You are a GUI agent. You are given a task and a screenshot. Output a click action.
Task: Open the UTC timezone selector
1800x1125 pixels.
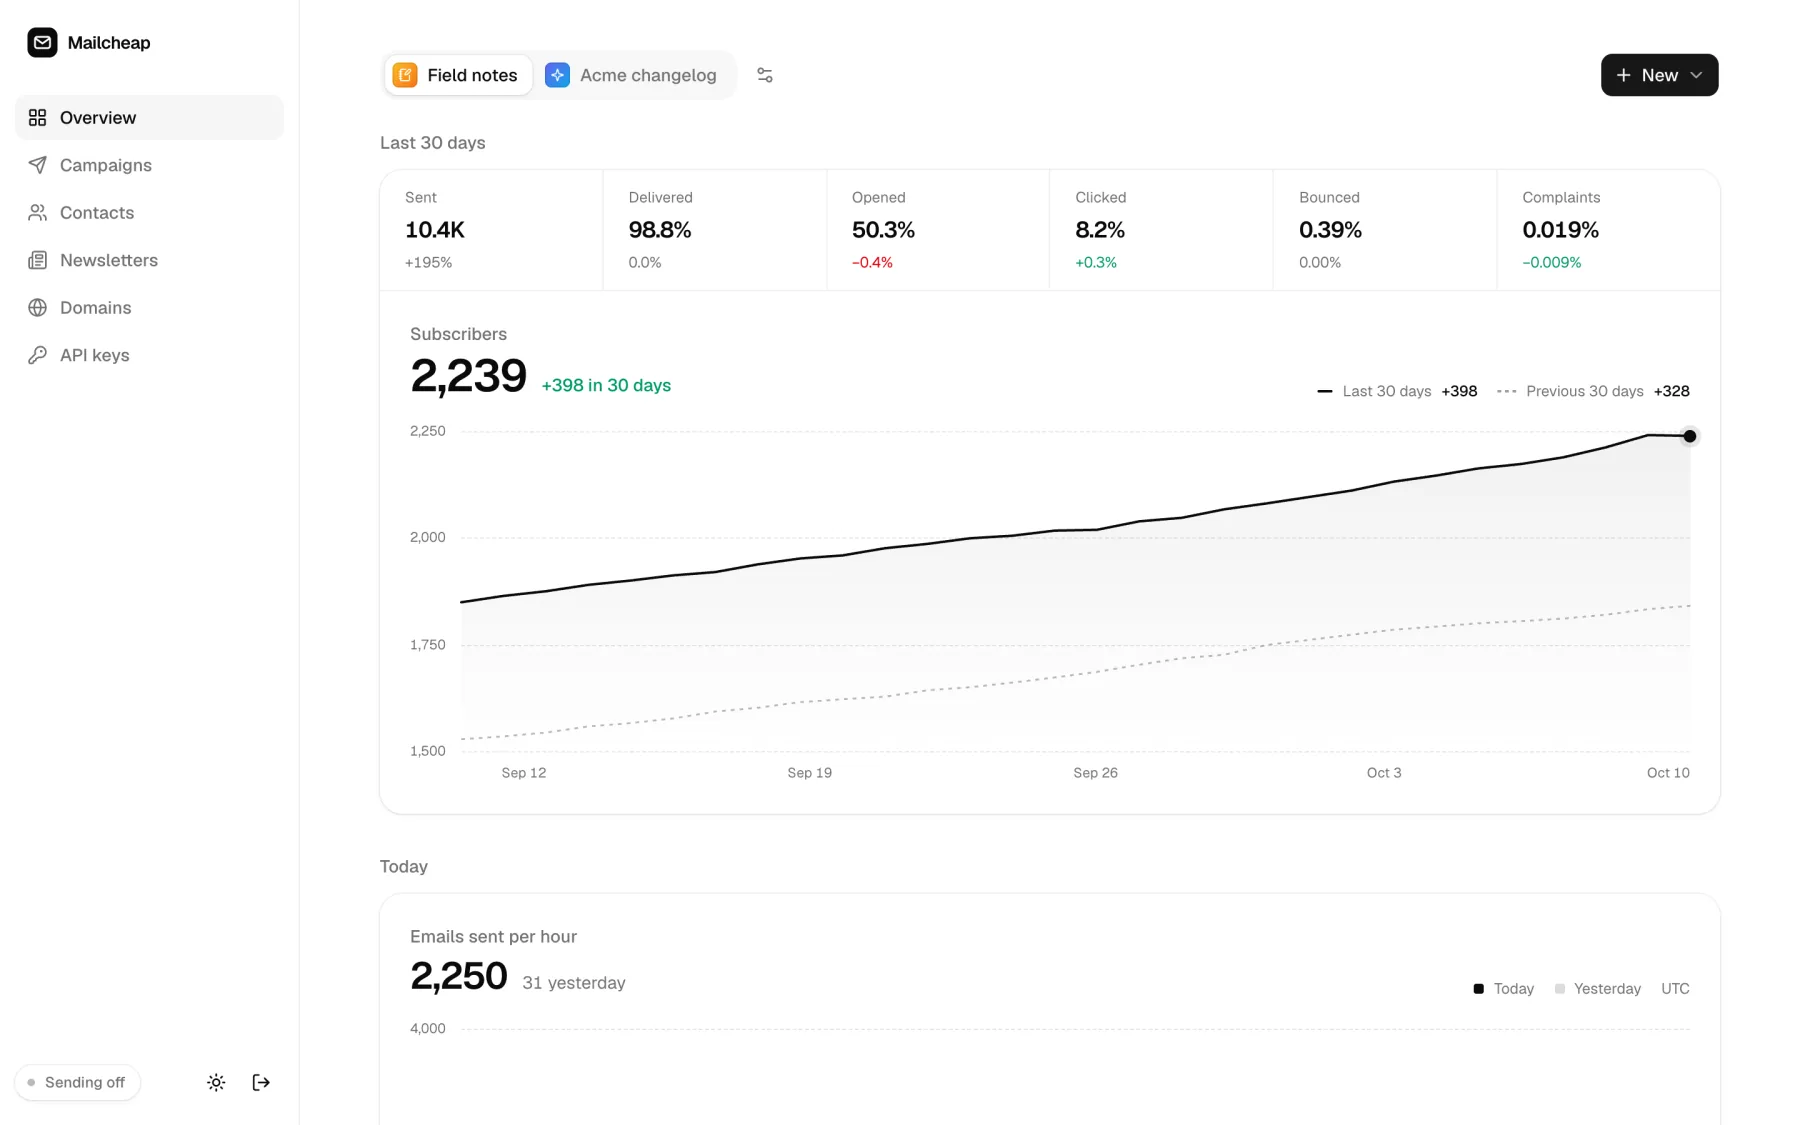coord(1675,988)
